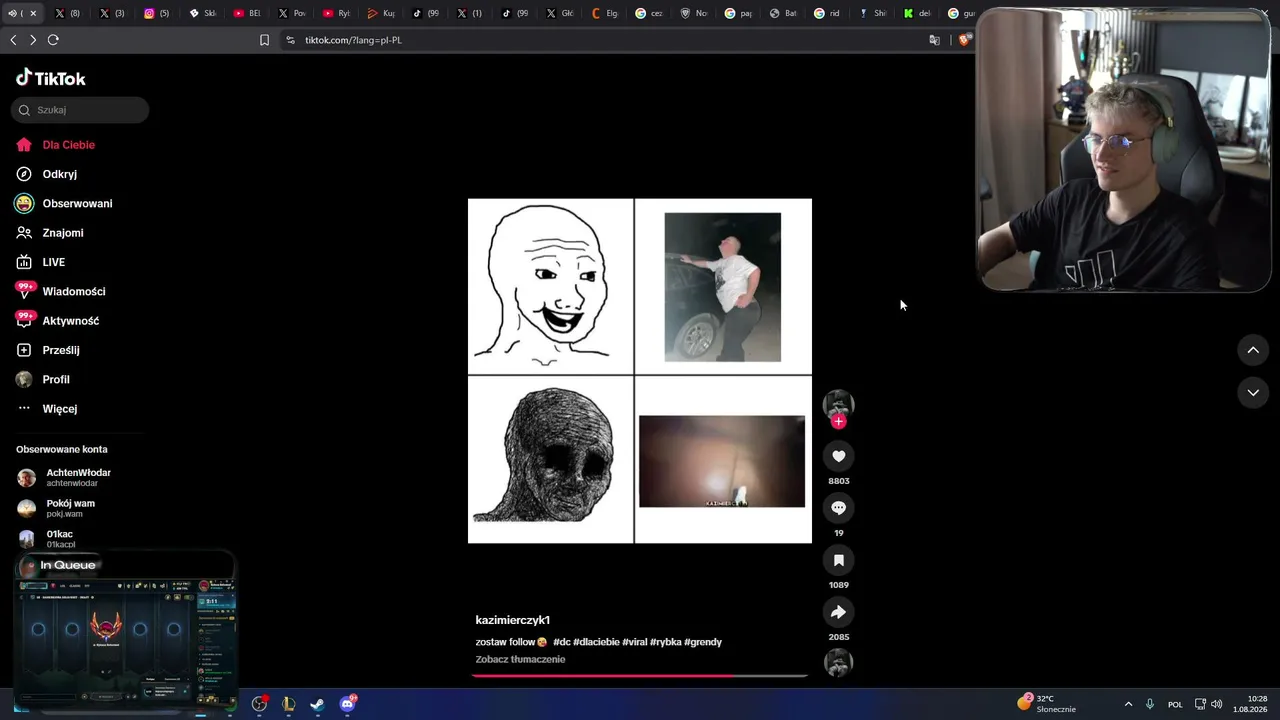Expand hidden system tray icons
1280x720 pixels.
pyautogui.click(x=1128, y=704)
